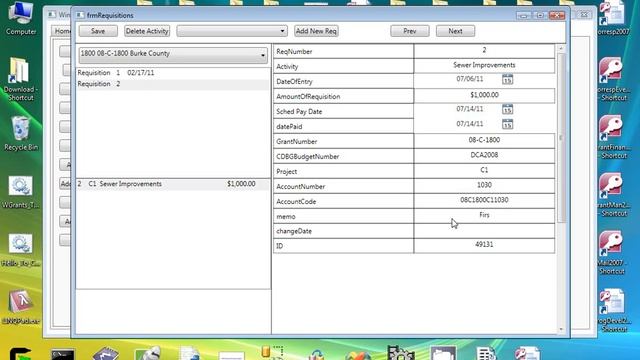The width and height of the screenshot is (640, 360).
Task: Open the Hello_To desktop icon
Action: click(x=21, y=250)
